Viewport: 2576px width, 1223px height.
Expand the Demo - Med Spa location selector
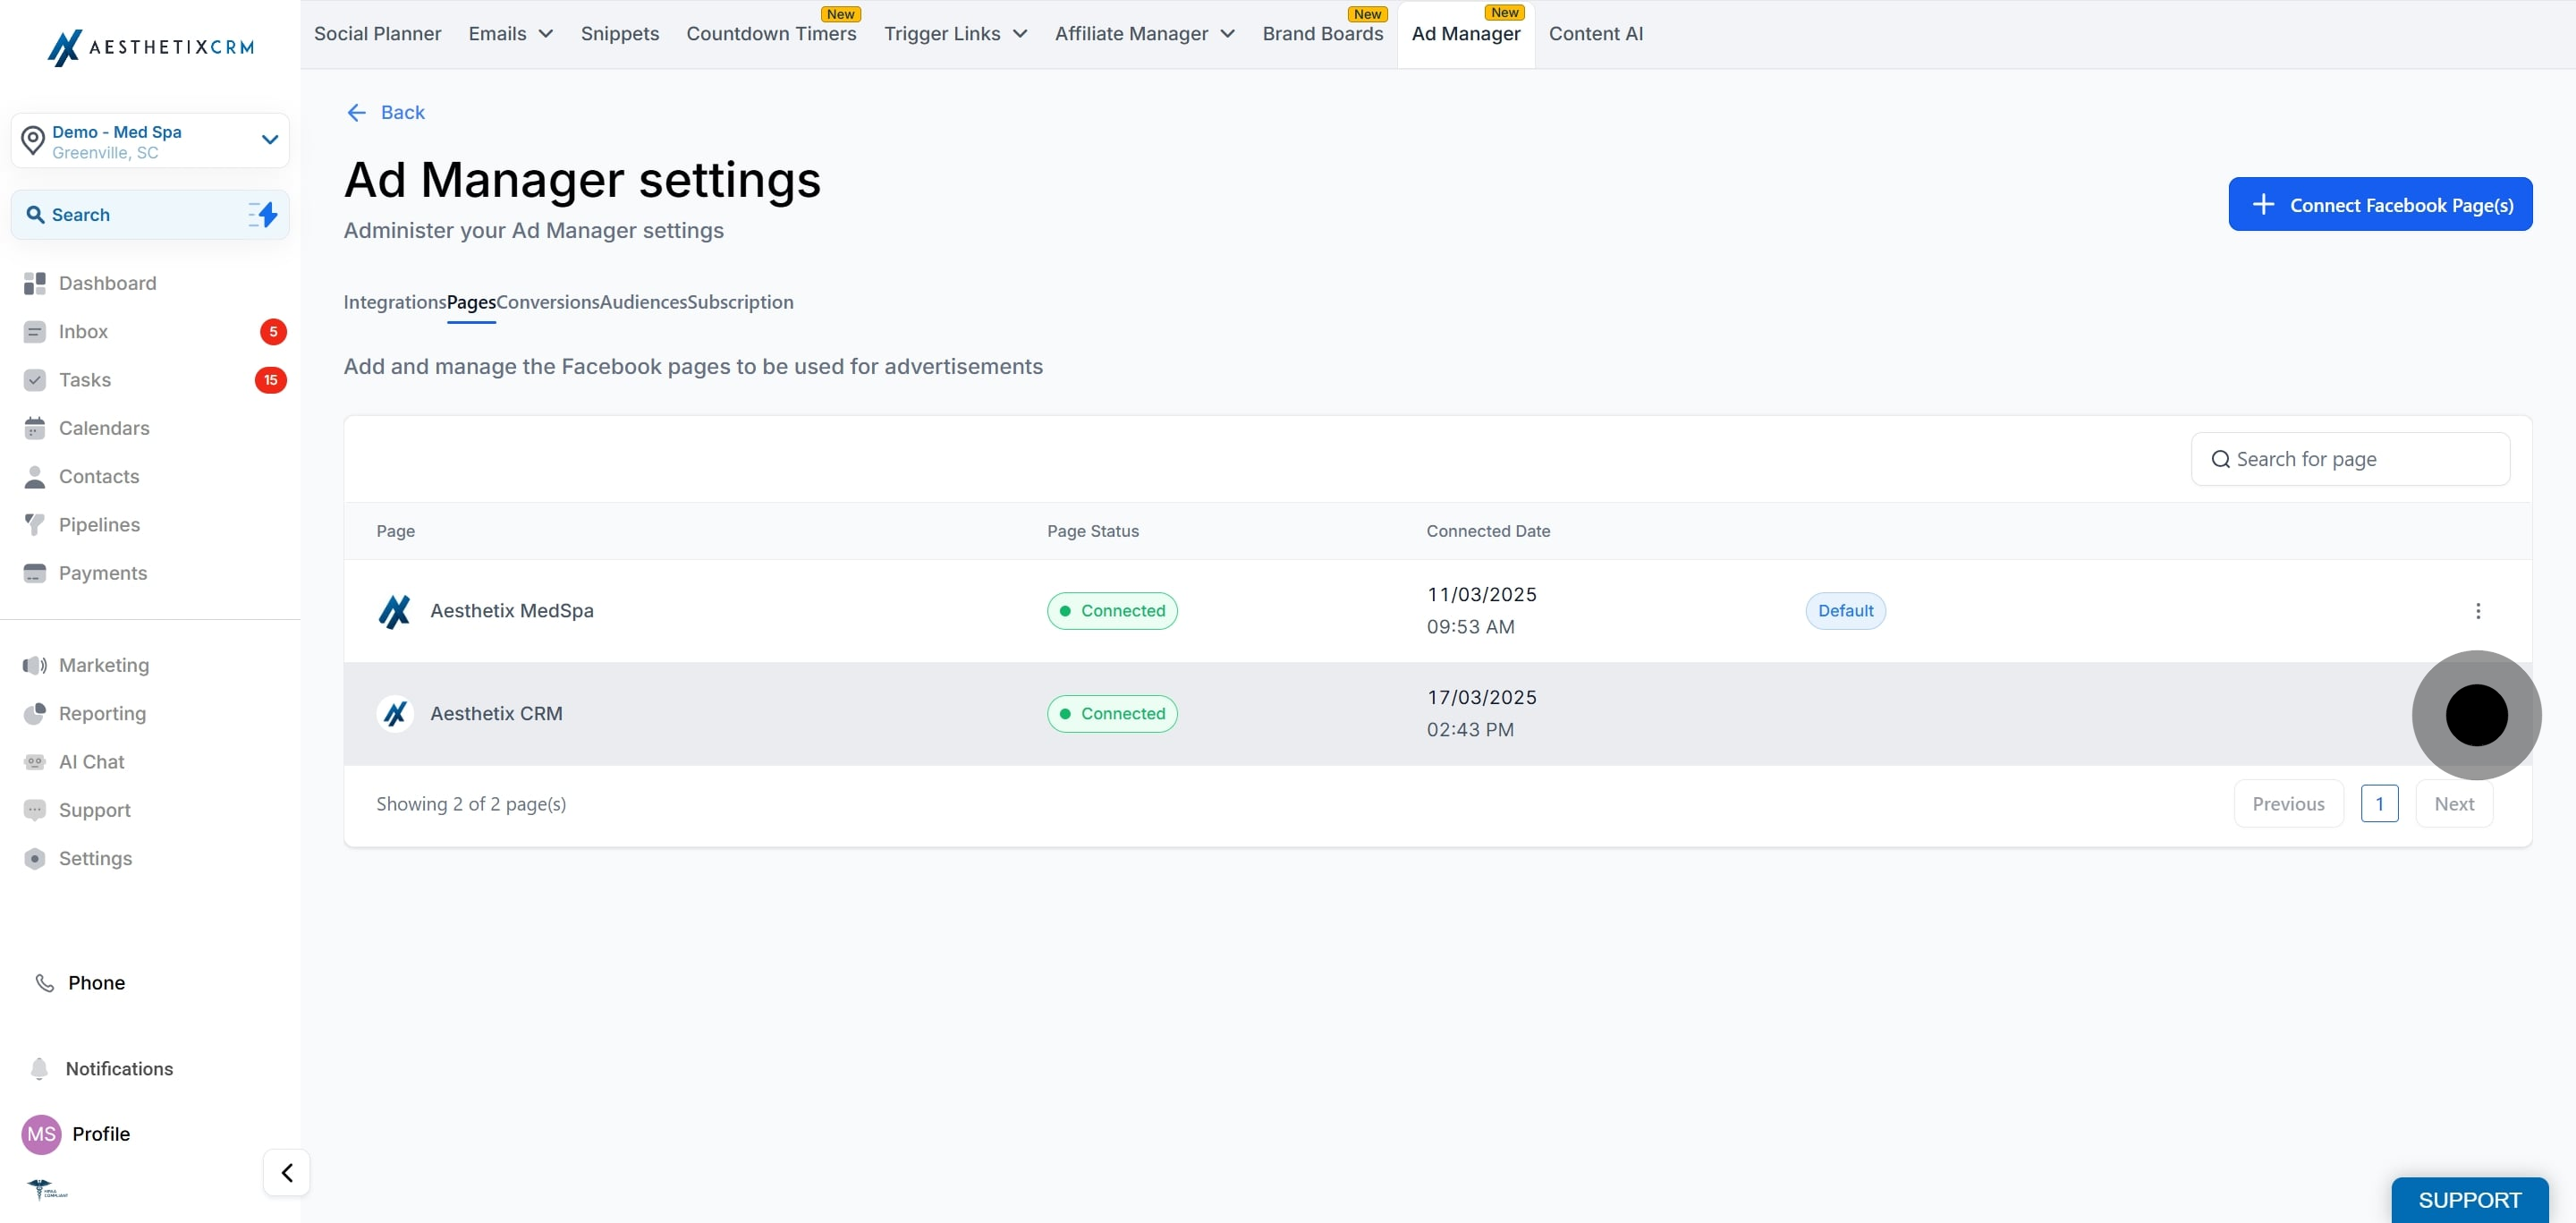269,140
